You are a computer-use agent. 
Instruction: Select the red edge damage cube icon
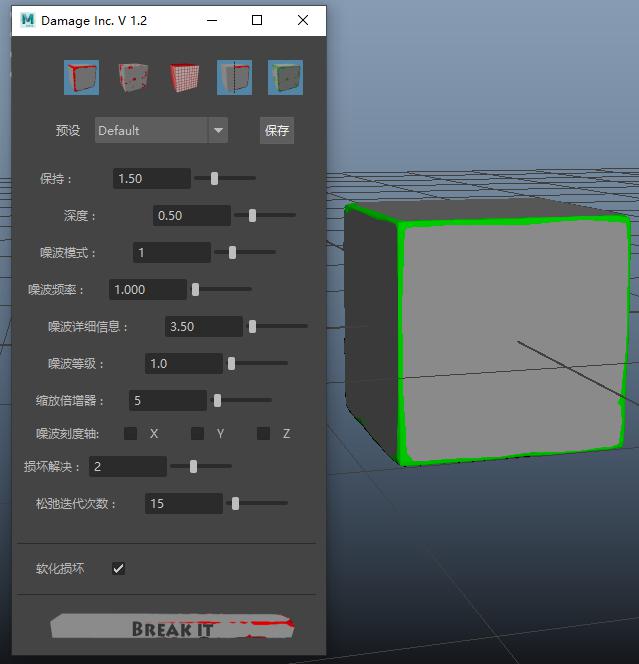point(81,77)
